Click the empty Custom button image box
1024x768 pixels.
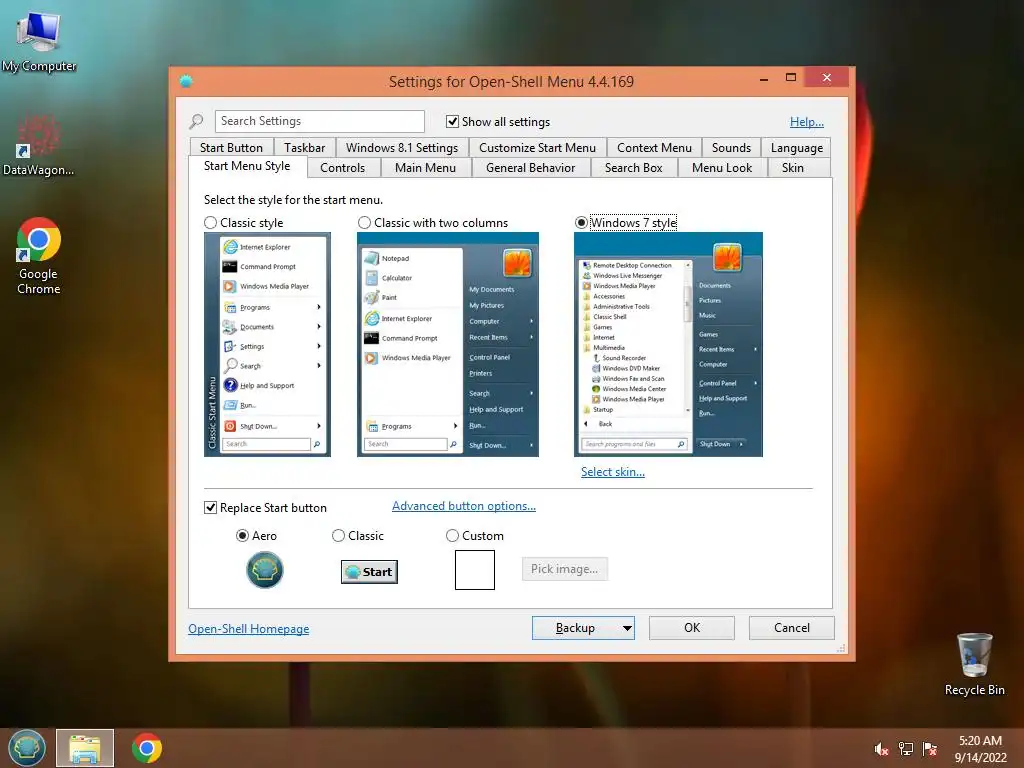point(475,569)
